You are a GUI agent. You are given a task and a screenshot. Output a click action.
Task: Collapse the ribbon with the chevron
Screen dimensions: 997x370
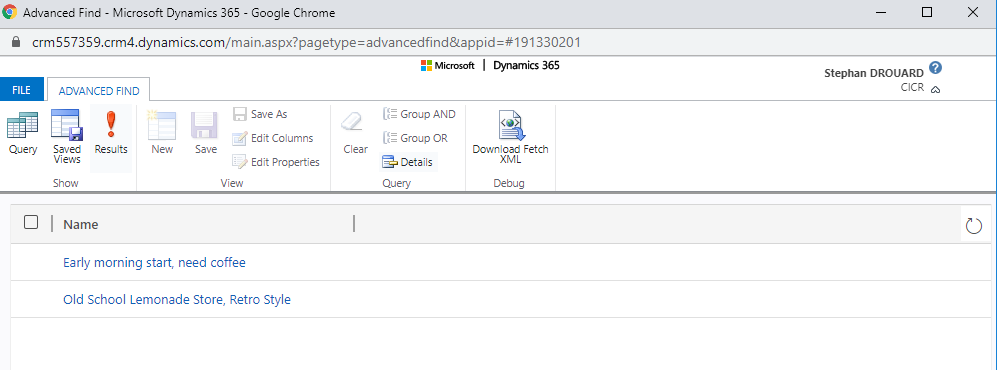935,90
